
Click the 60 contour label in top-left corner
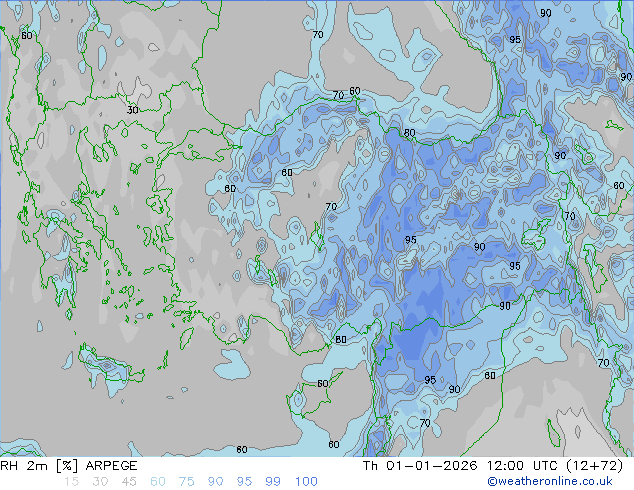click(27, 36)
